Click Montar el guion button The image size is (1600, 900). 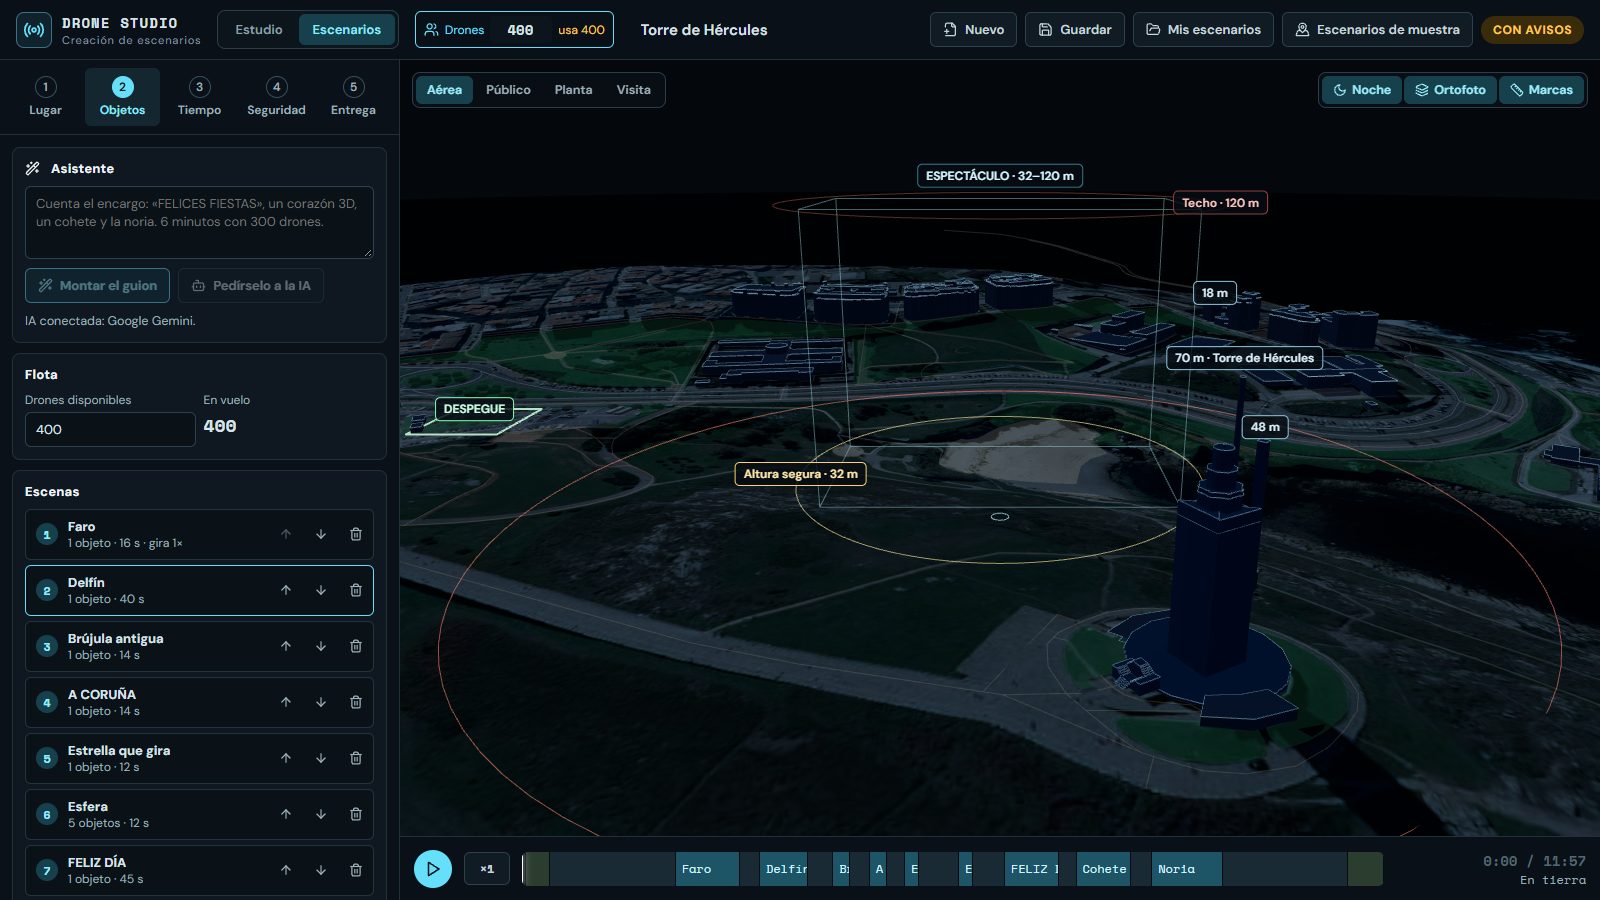[97, 286]
